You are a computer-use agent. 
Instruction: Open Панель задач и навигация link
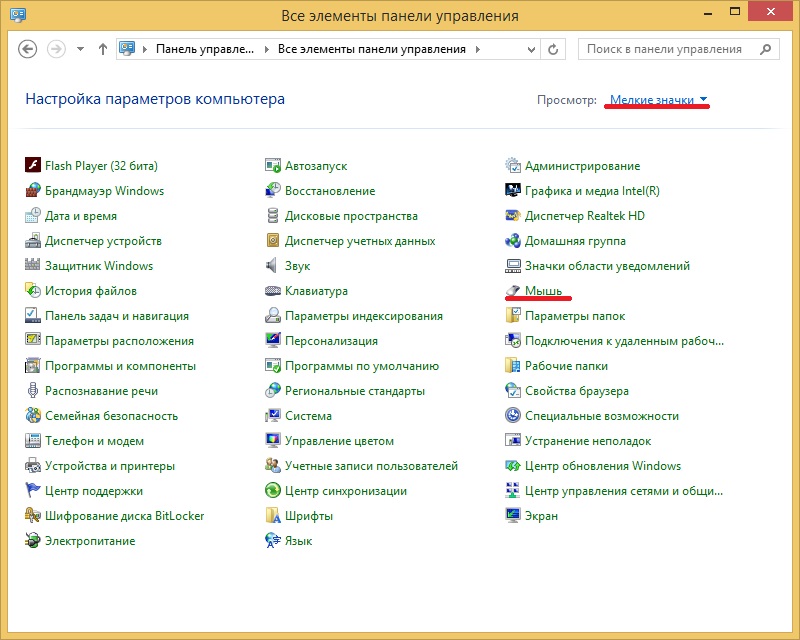(117, 316)
